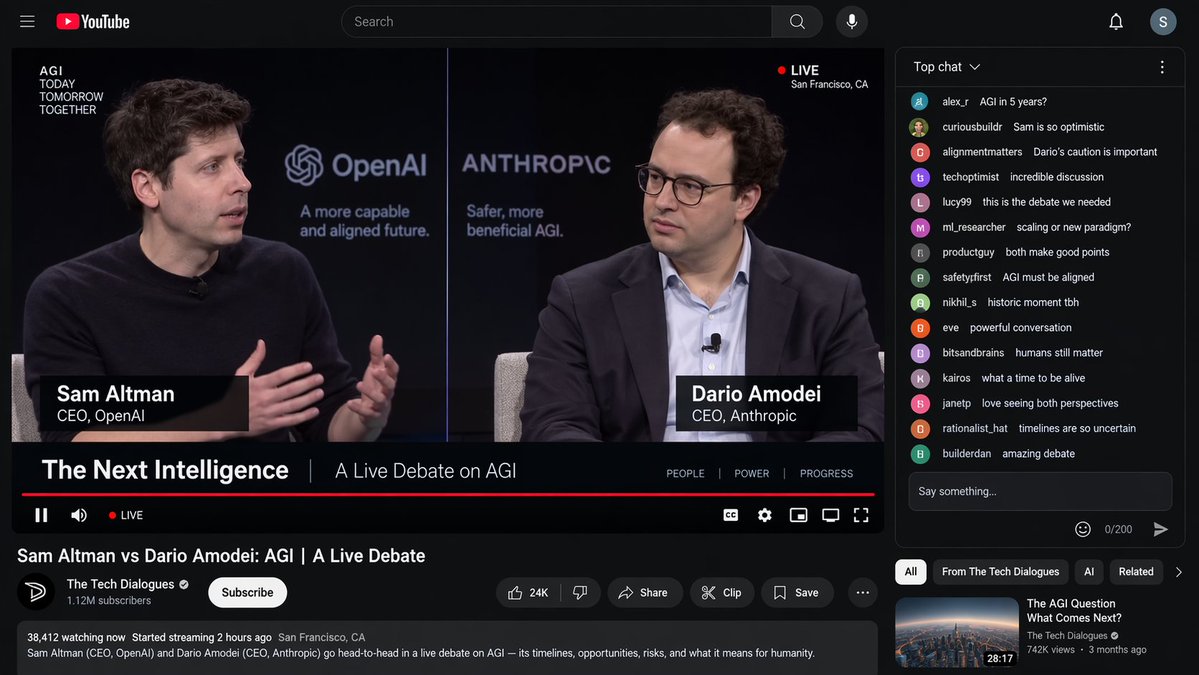Click bitsandbrains chat username
Viewport: 1199px width, 675px height.
[x=973, y=353]
